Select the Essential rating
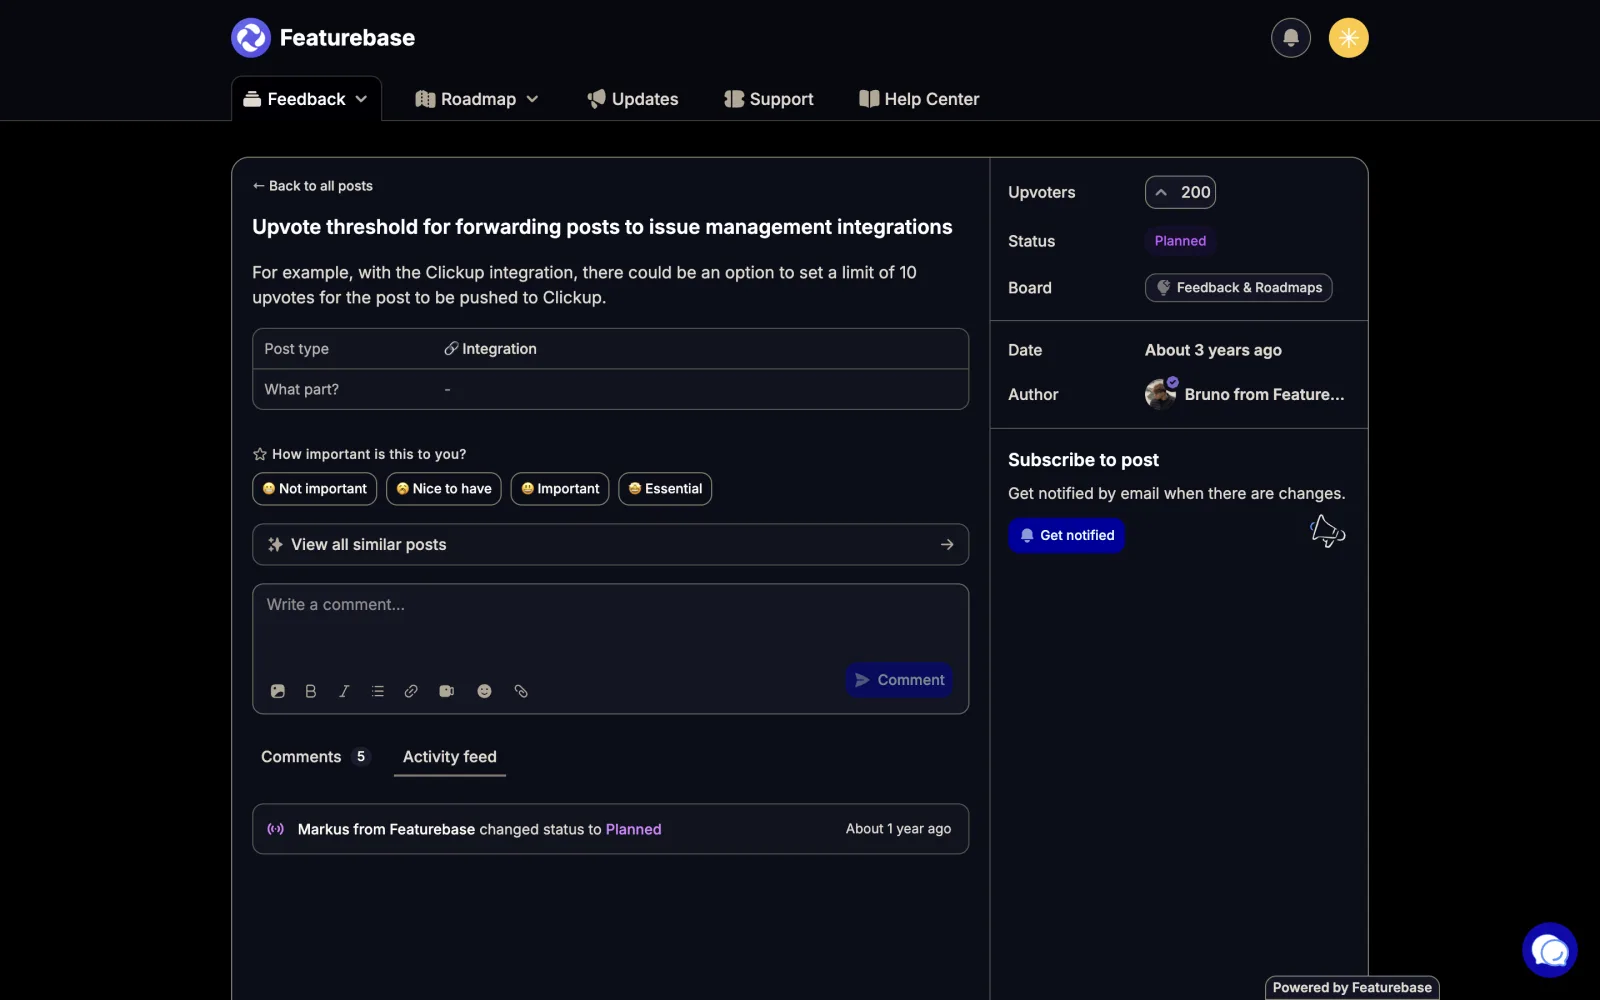This screenshot has width=1600, height=1000. [665, 489]
